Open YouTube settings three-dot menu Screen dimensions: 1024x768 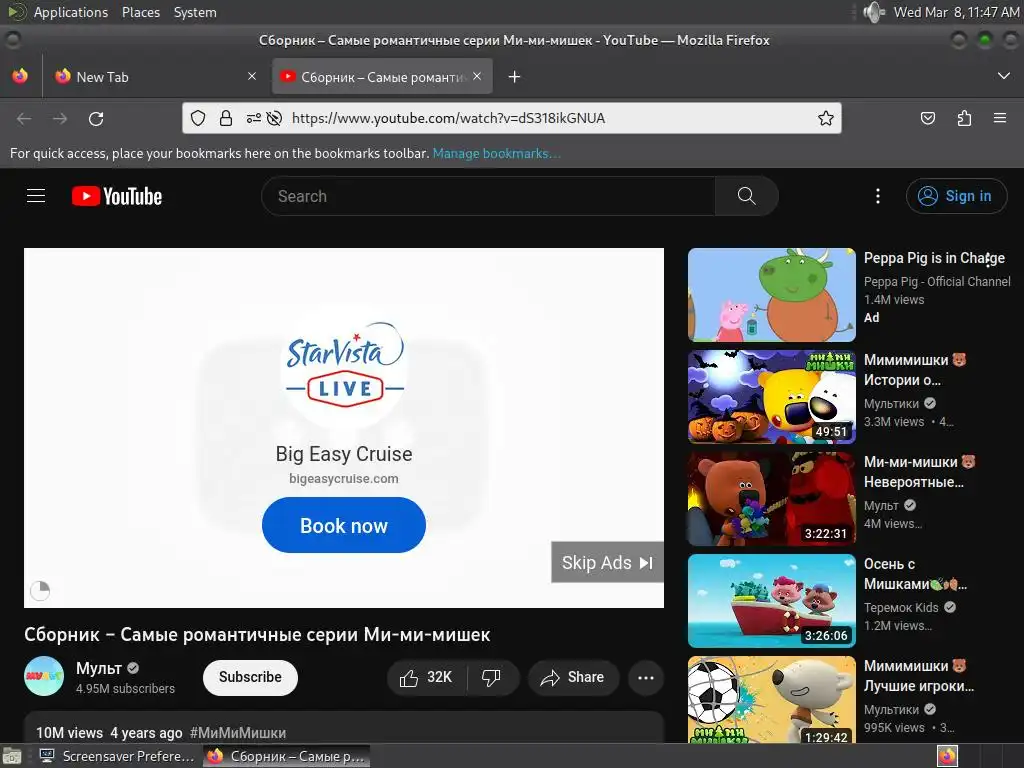click(x=878, y=196)
